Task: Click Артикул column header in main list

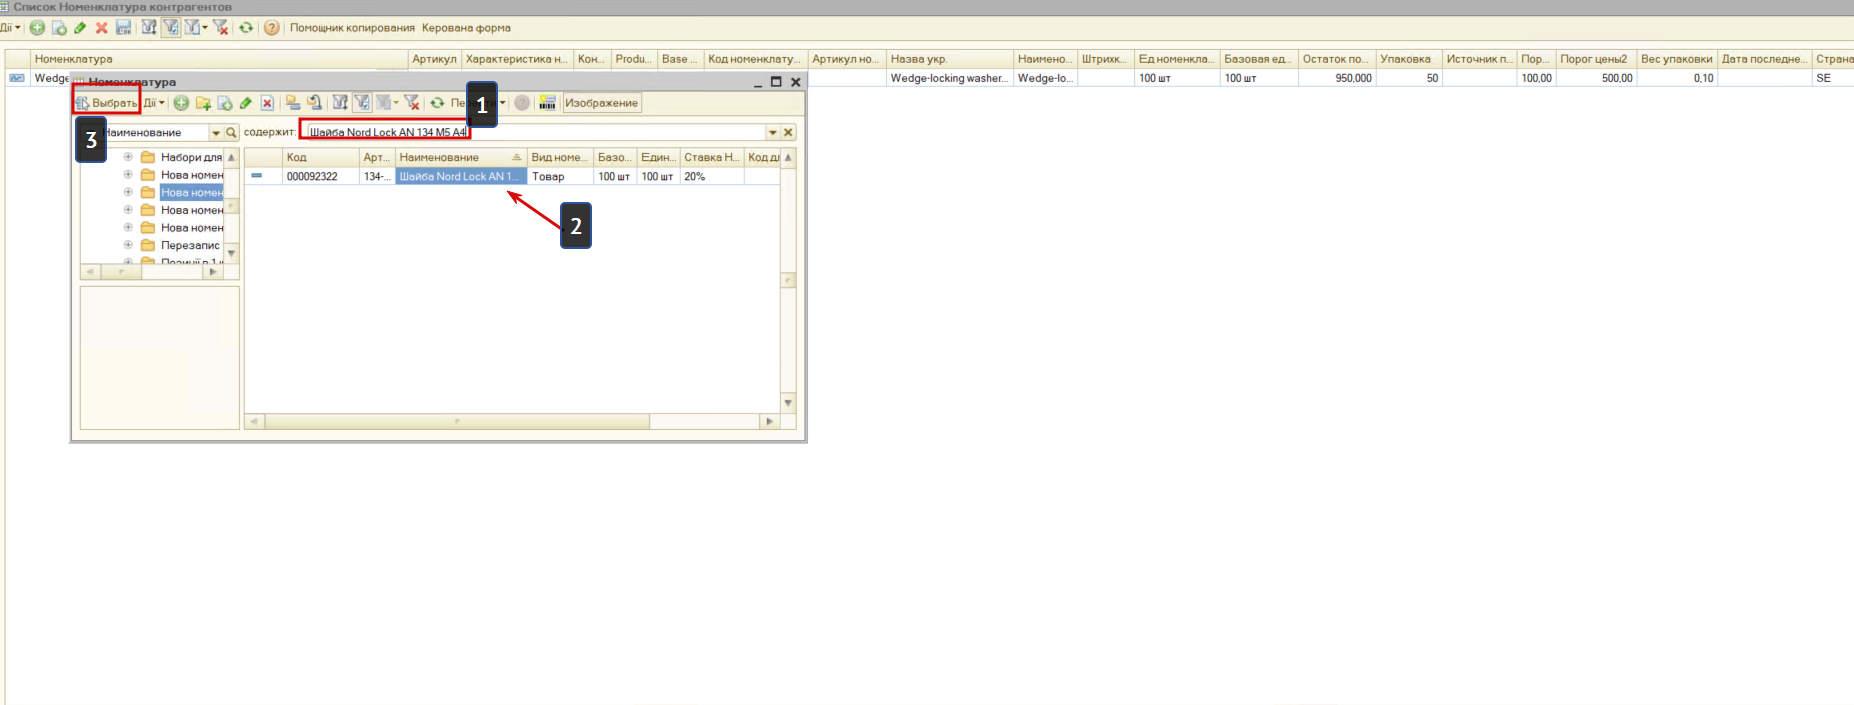Action: click(x=434, y=59)
